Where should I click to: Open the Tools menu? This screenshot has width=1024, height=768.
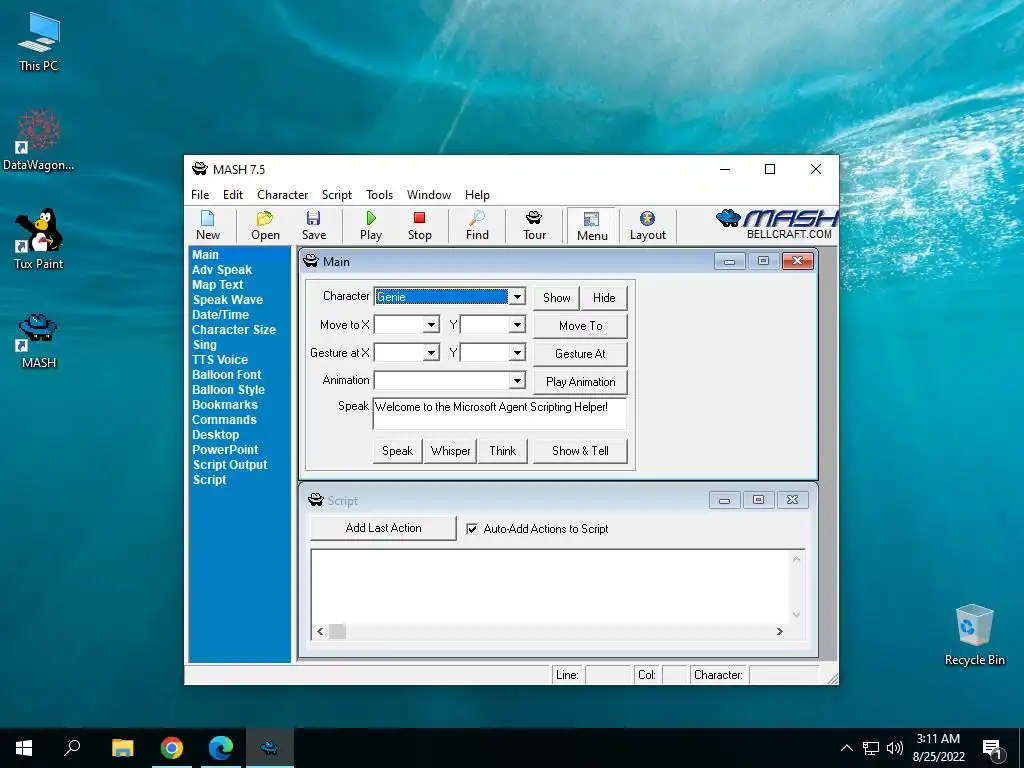click(379, 195)
